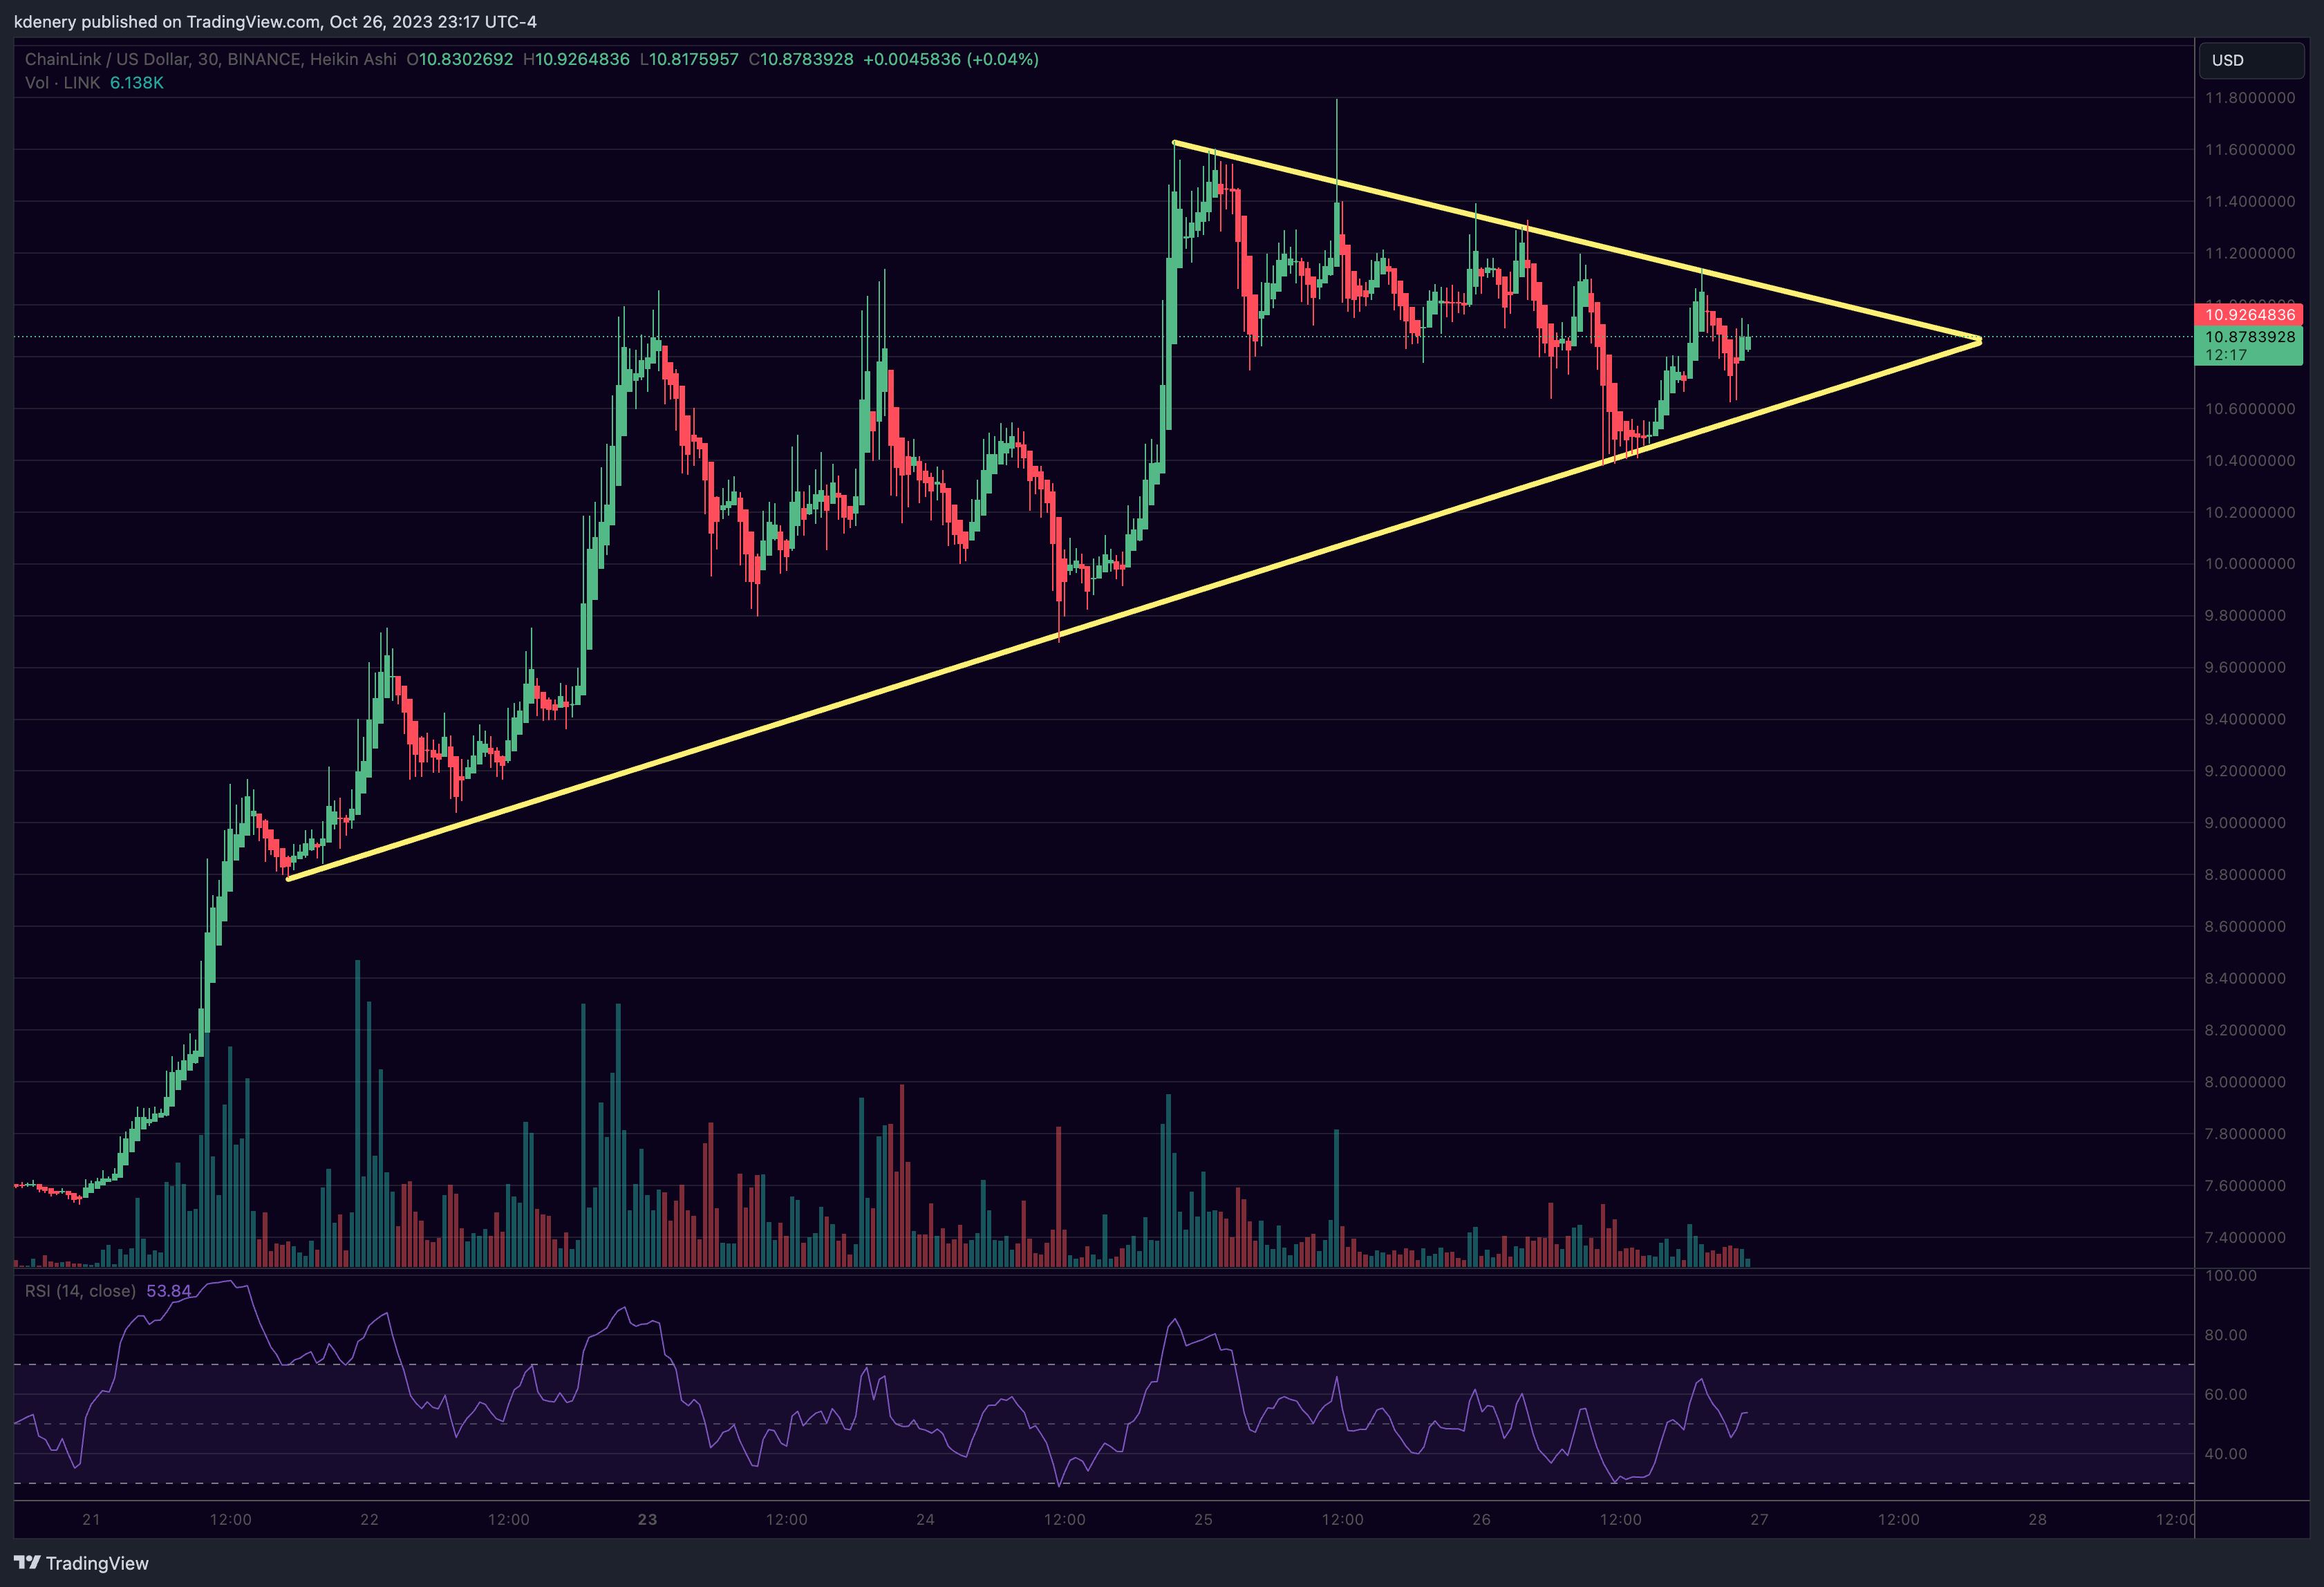Click the 27 date label on time axis
2324x1587 pixels.
click(1759, 1519)
